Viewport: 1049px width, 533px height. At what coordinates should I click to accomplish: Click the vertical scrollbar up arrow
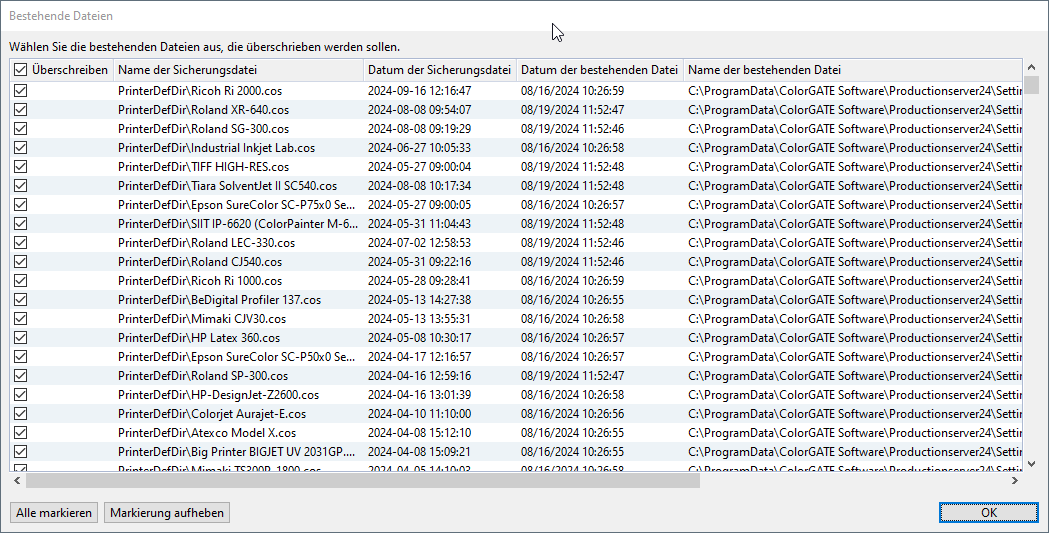[1031, 67]
